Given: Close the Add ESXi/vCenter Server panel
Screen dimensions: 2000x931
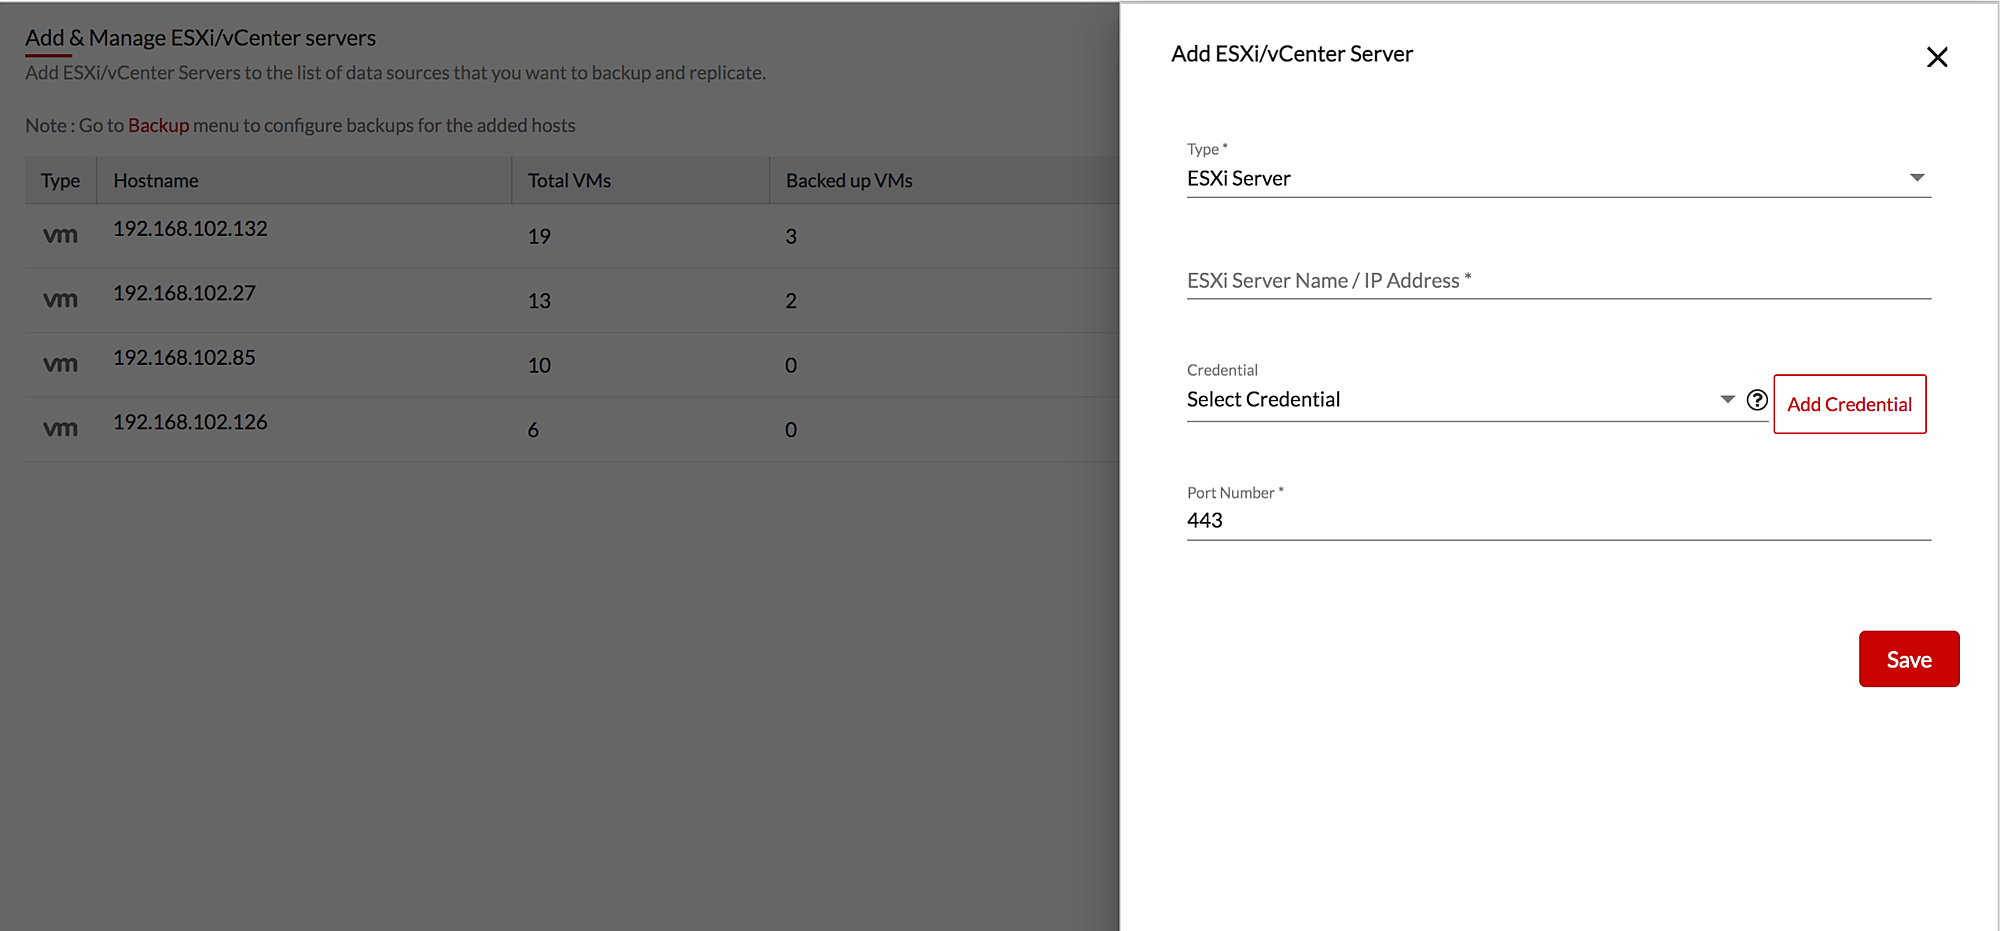Looking at the screenshot, I should point(1937,57).
